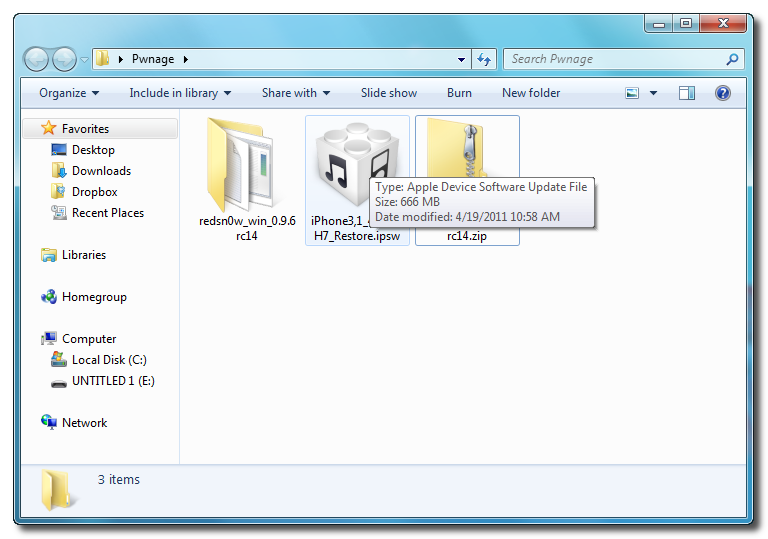Click the Computer icon

pyautogui.click(x=48, y=339)
